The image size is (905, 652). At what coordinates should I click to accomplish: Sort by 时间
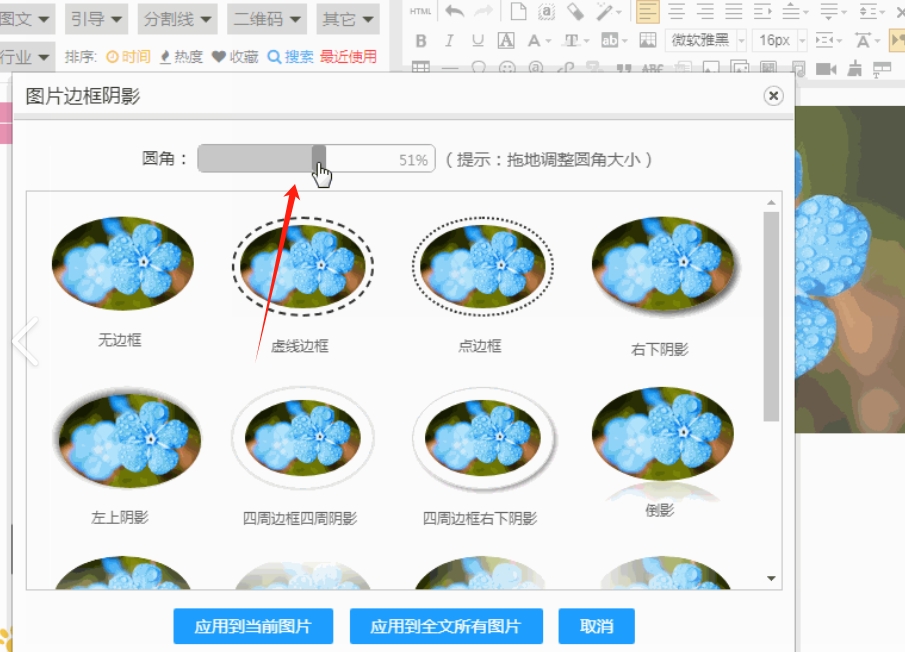tap(128, 57)
